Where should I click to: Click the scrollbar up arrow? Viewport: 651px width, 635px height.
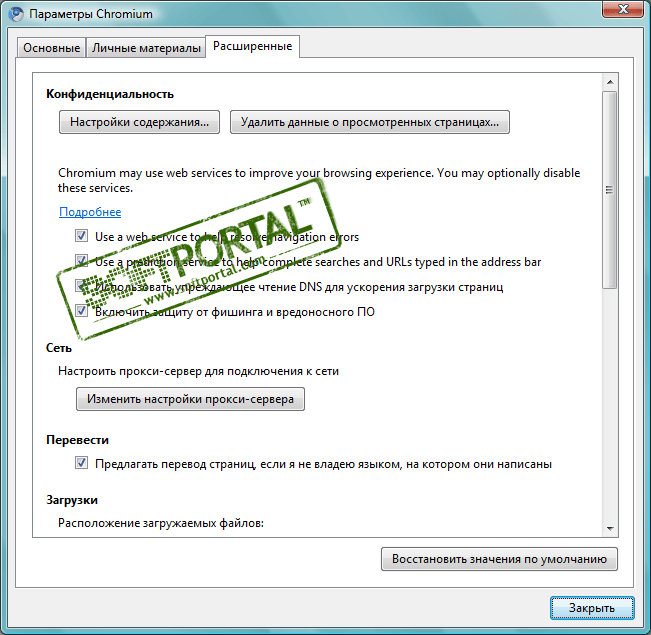(x=610, y=82)
